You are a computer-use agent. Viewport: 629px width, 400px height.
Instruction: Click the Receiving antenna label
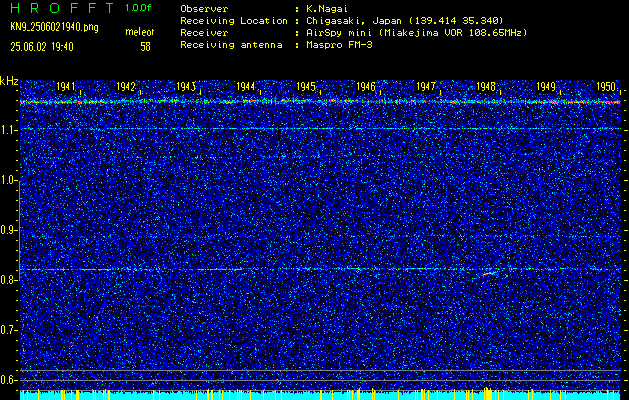click(x=231, y=45)
